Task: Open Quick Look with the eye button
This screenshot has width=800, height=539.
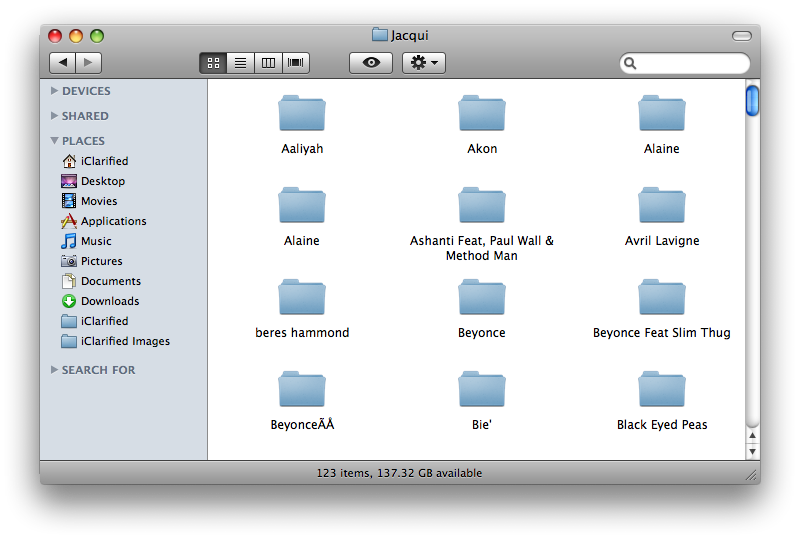Action: click(x=371, y=63)
